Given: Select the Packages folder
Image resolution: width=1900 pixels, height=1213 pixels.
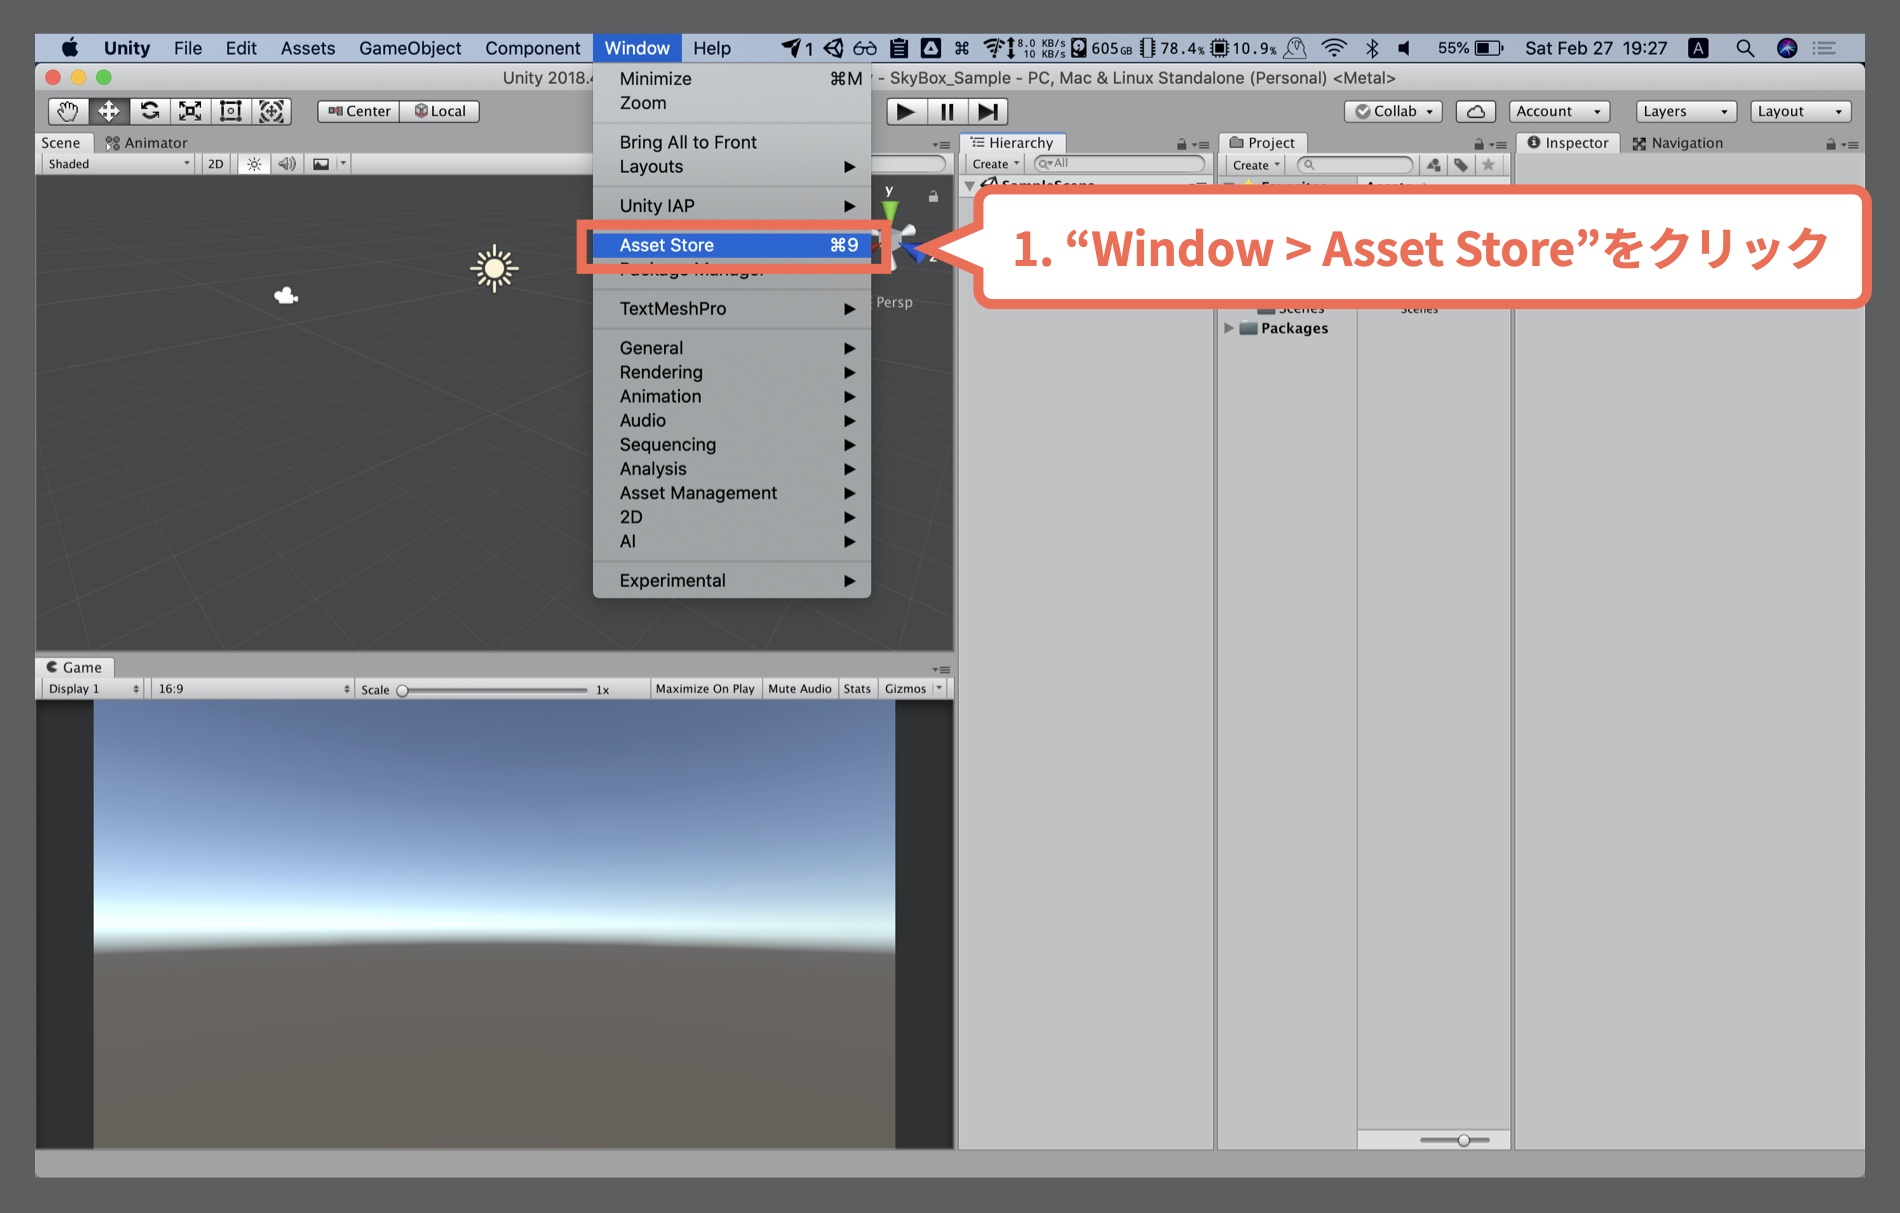Looking at the screenshot, I should pos(1284,328).
